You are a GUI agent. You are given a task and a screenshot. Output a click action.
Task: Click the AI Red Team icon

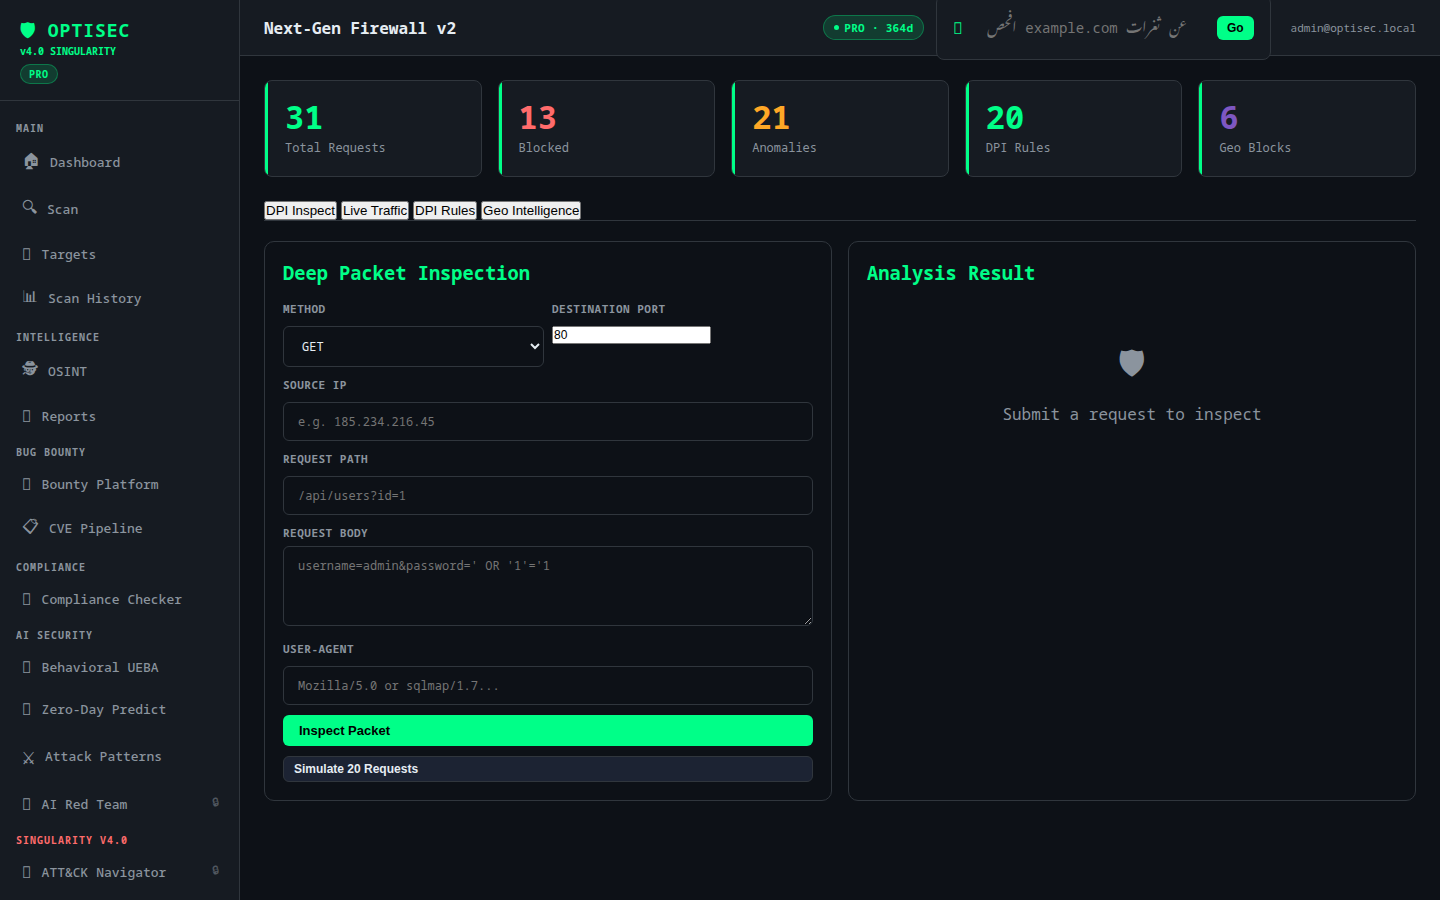[27, 804]
